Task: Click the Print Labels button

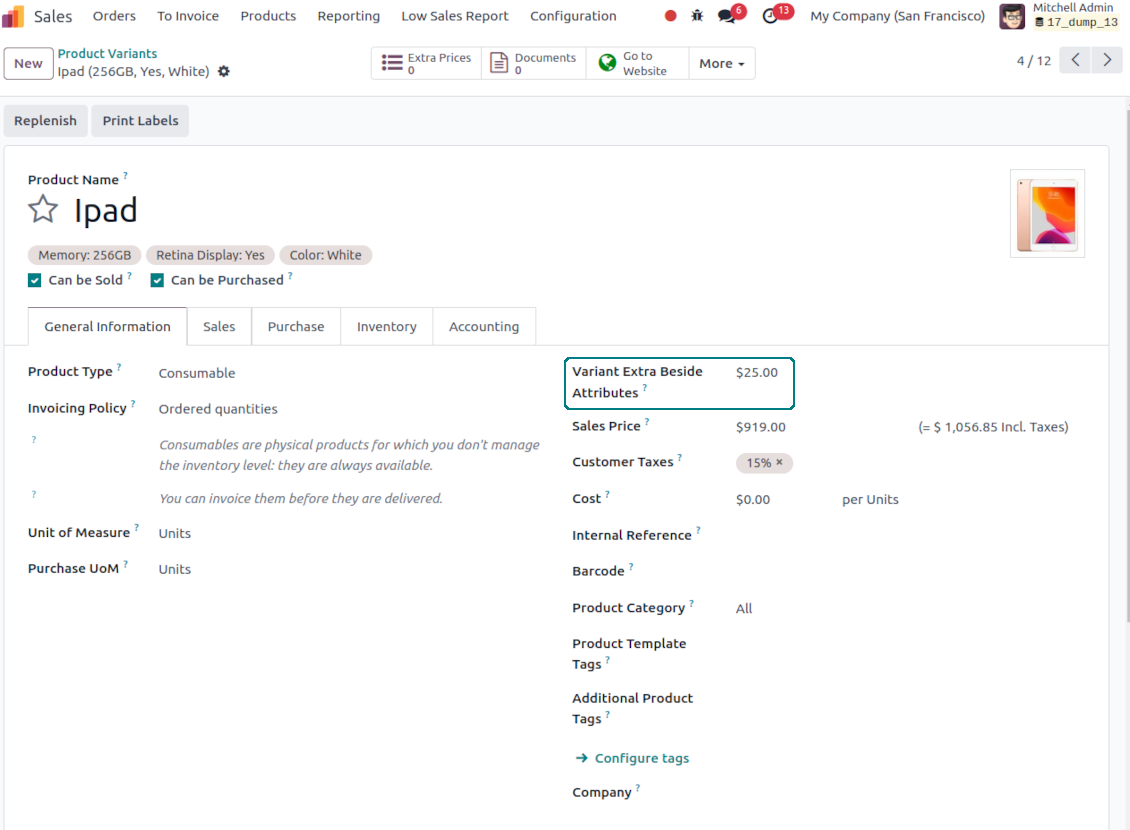Action: pyautogui.click(x=140, y=120)
